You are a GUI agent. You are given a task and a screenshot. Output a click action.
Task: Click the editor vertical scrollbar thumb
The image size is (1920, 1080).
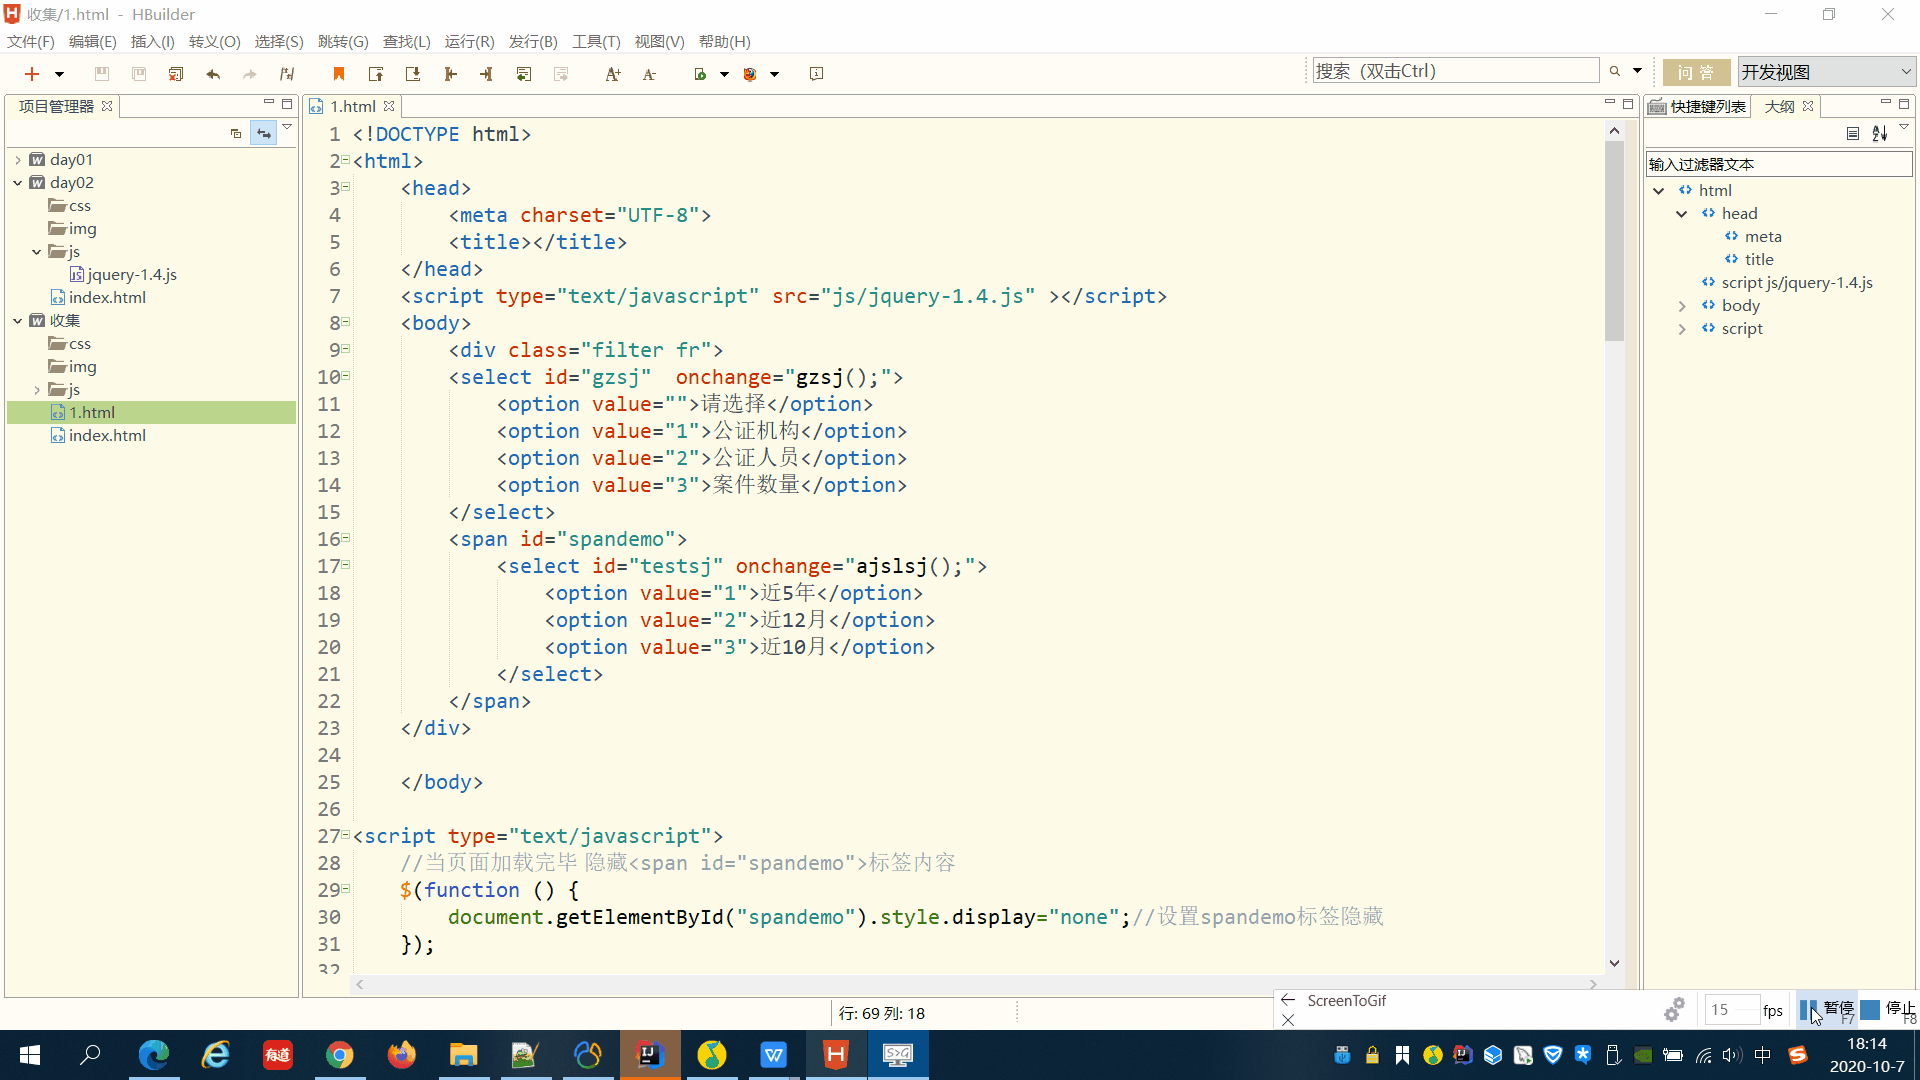click(x=1614, y=240)
